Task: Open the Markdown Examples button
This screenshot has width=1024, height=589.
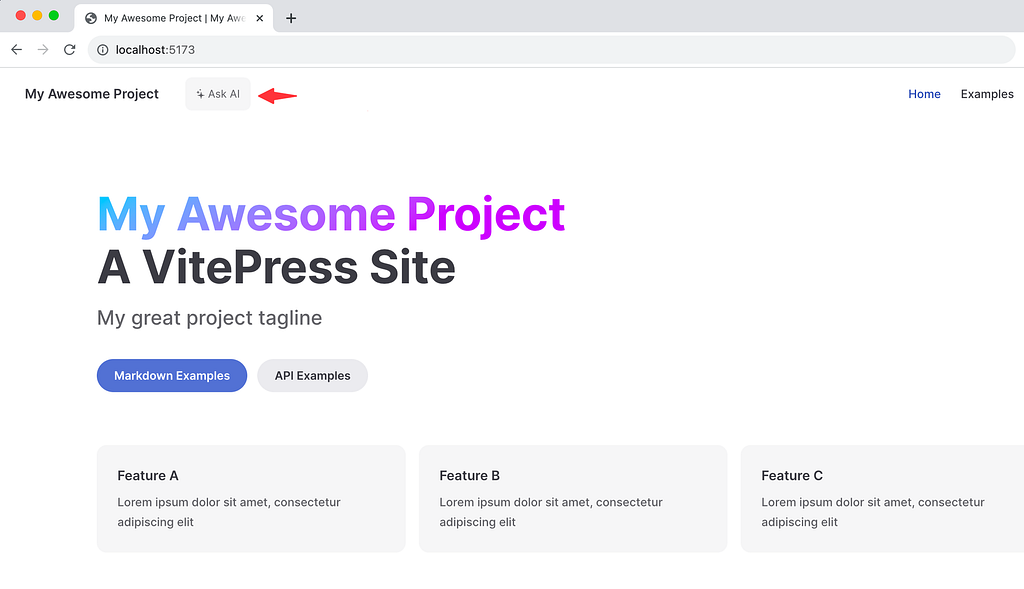Action: 172,375
